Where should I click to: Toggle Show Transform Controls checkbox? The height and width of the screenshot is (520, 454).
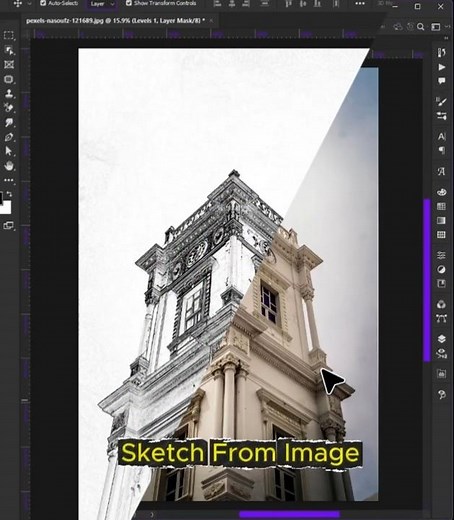129,3
